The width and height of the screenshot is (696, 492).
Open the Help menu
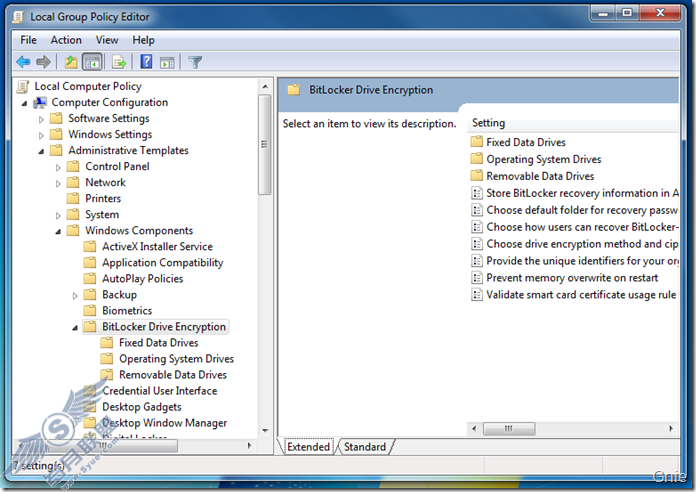[143, 40]
